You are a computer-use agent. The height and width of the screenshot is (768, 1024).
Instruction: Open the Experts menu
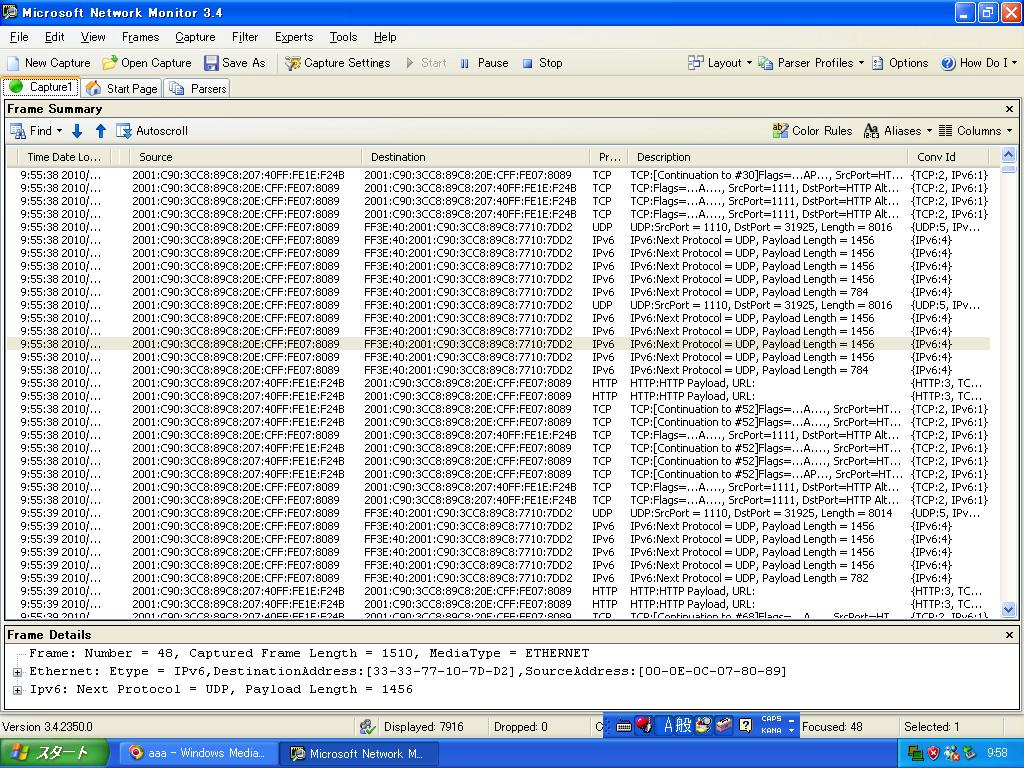(x=294, y=37)
